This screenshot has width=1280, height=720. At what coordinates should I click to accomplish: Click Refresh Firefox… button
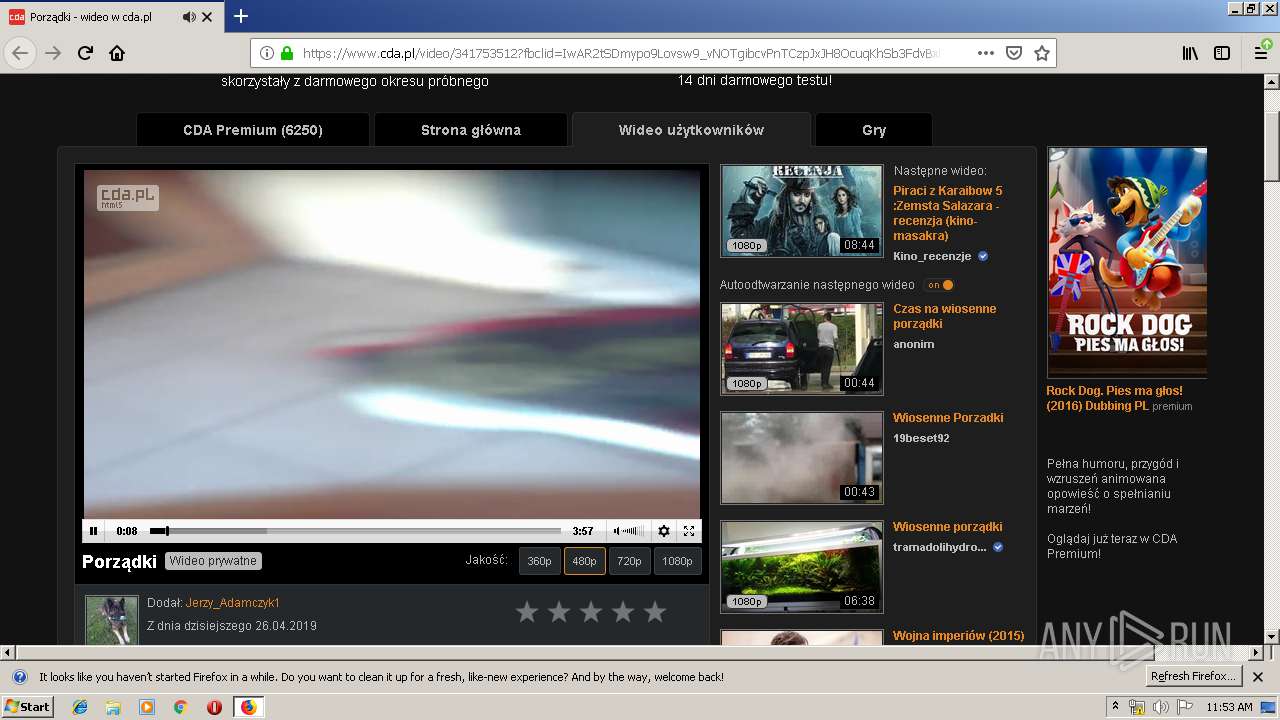pos(1194,677)
